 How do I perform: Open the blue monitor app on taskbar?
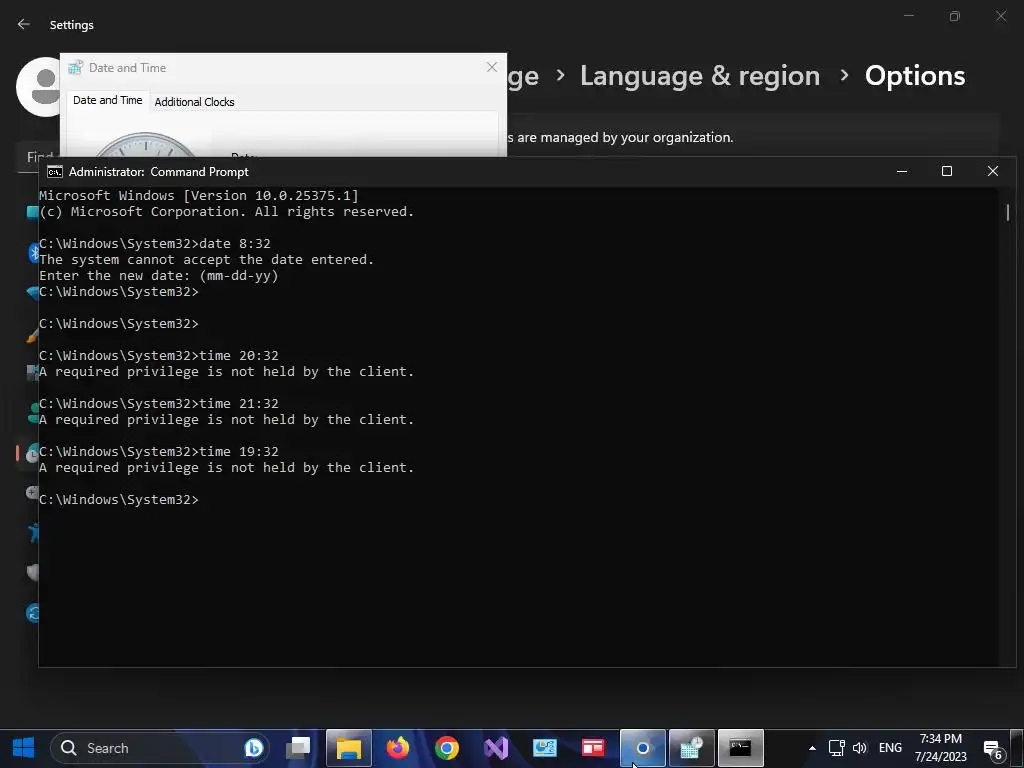pos(545,748)
